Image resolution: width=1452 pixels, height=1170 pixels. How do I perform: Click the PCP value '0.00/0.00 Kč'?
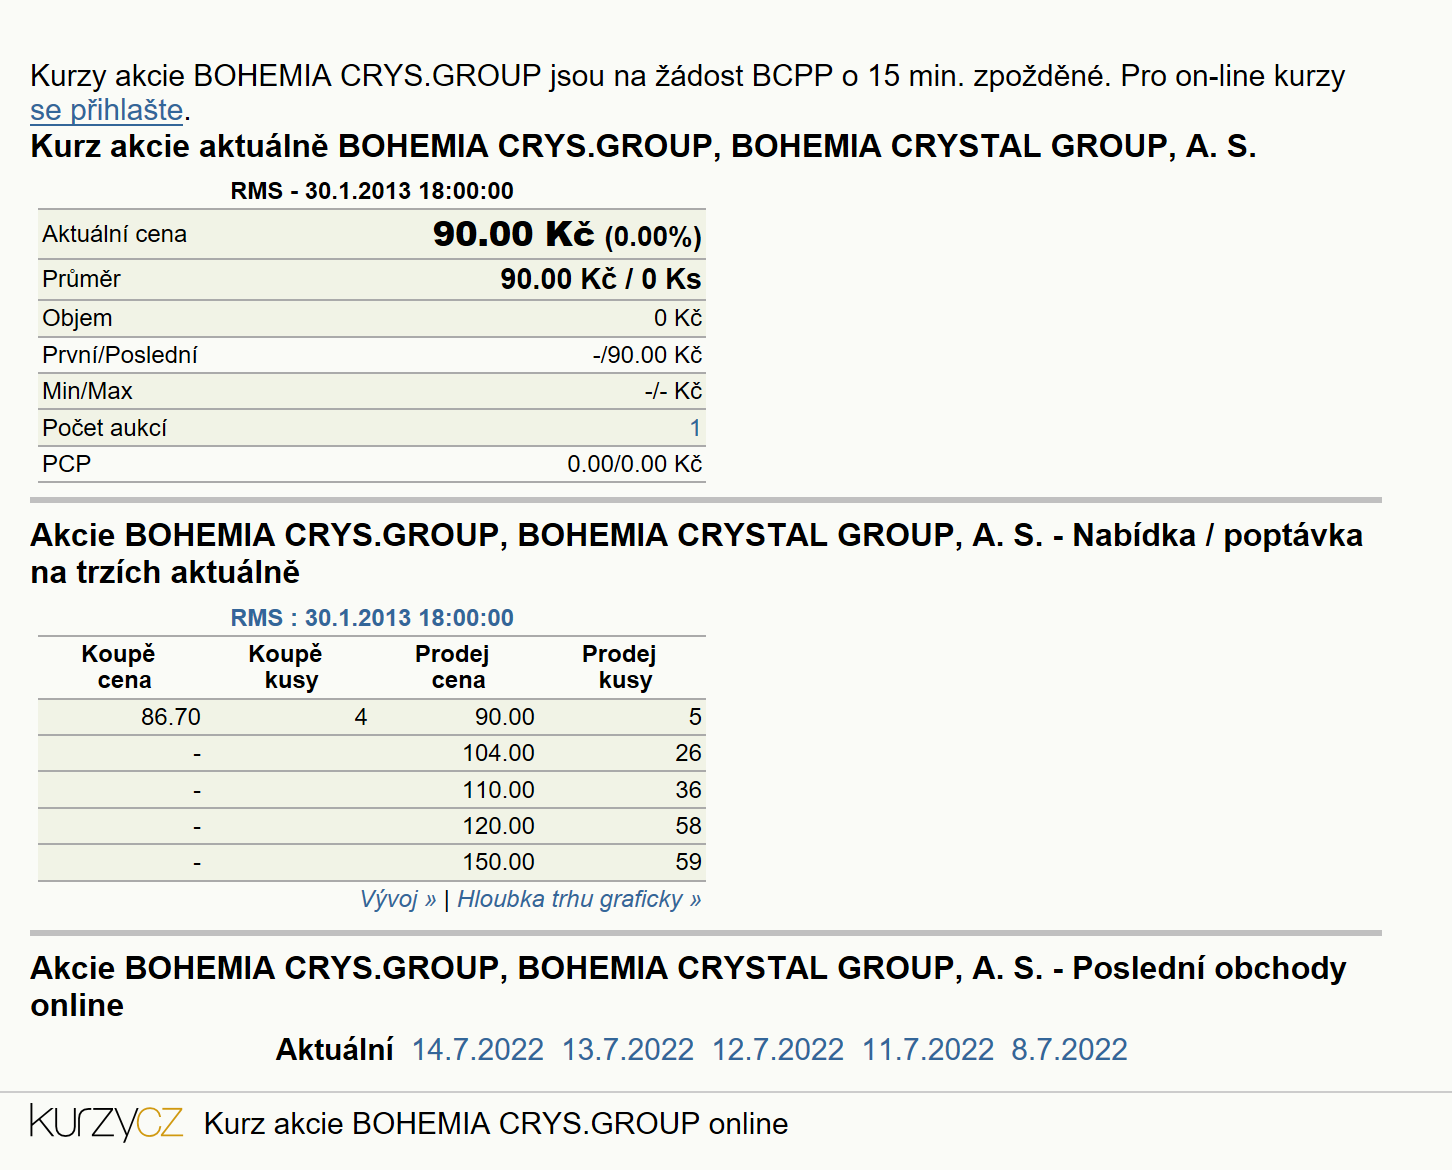(635, 464)
